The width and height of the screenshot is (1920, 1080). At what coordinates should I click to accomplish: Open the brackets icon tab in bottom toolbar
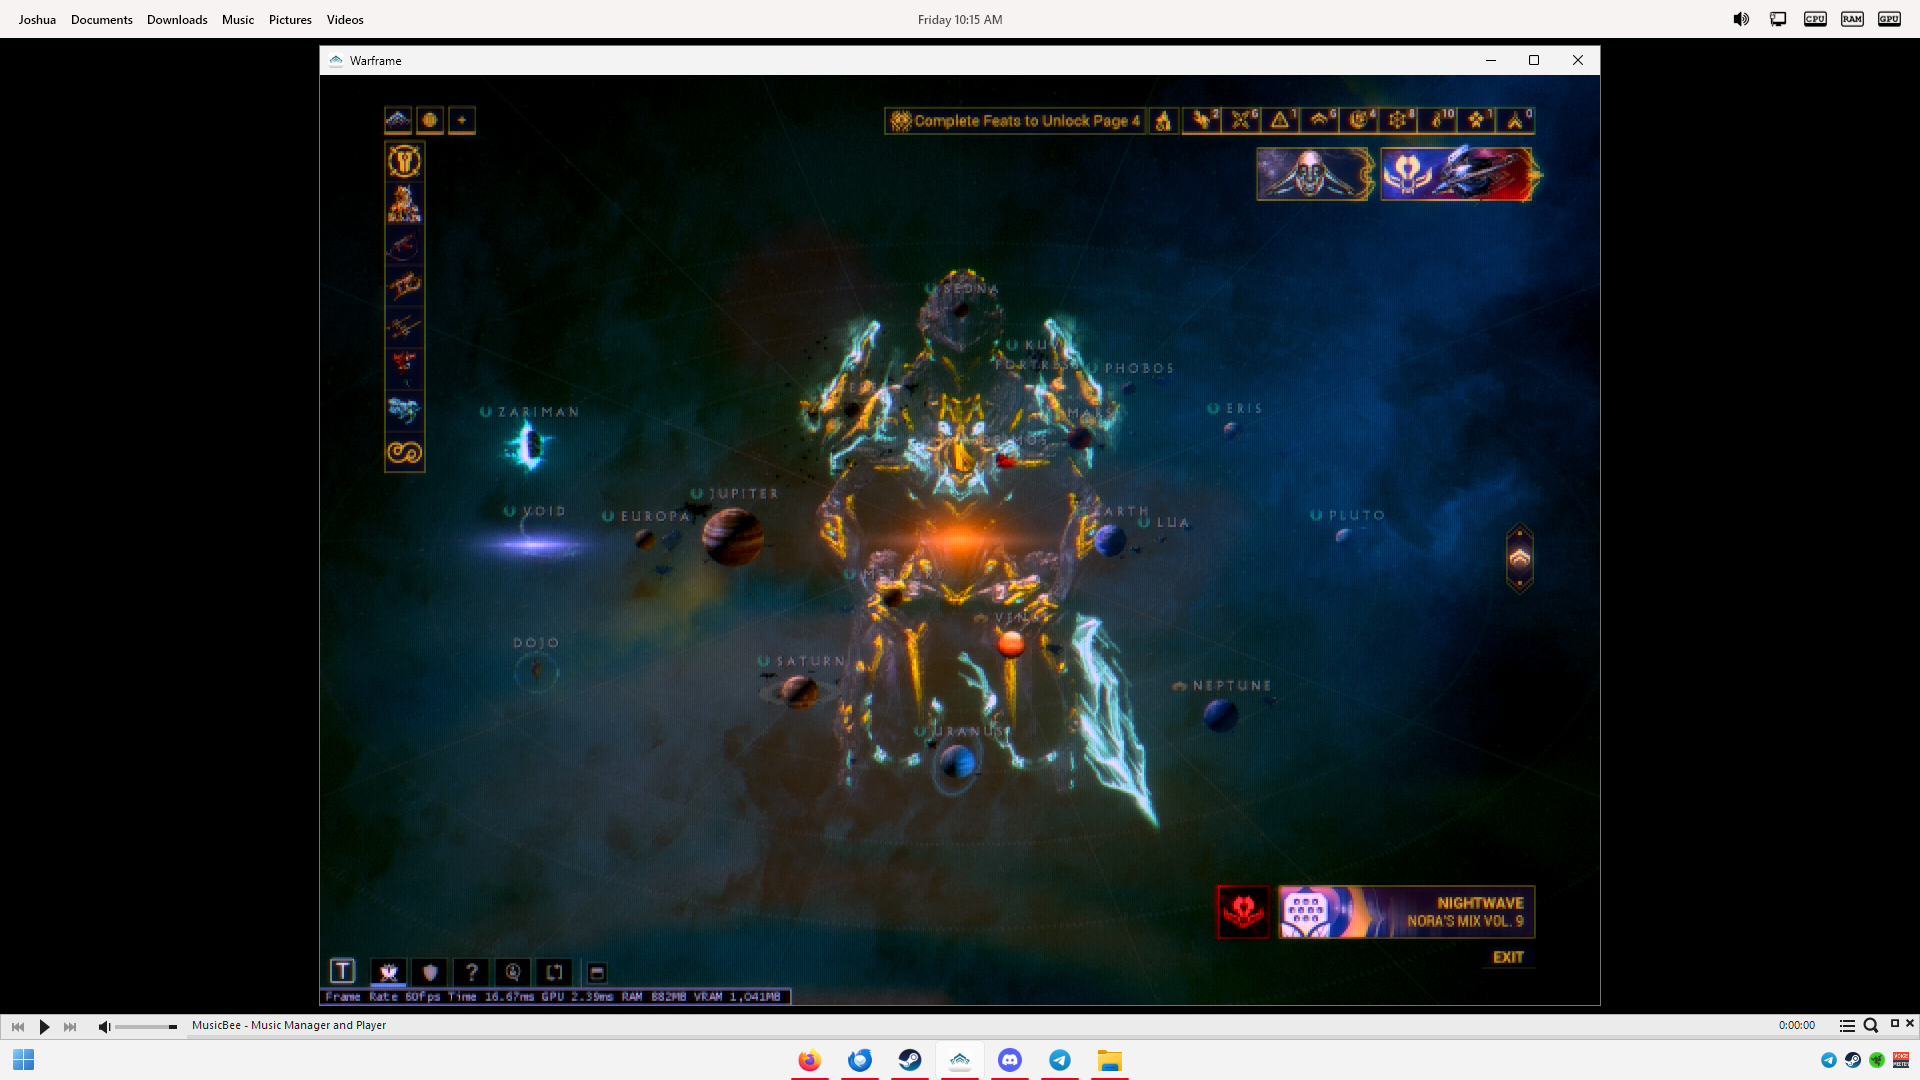click(x=554, y=972)
